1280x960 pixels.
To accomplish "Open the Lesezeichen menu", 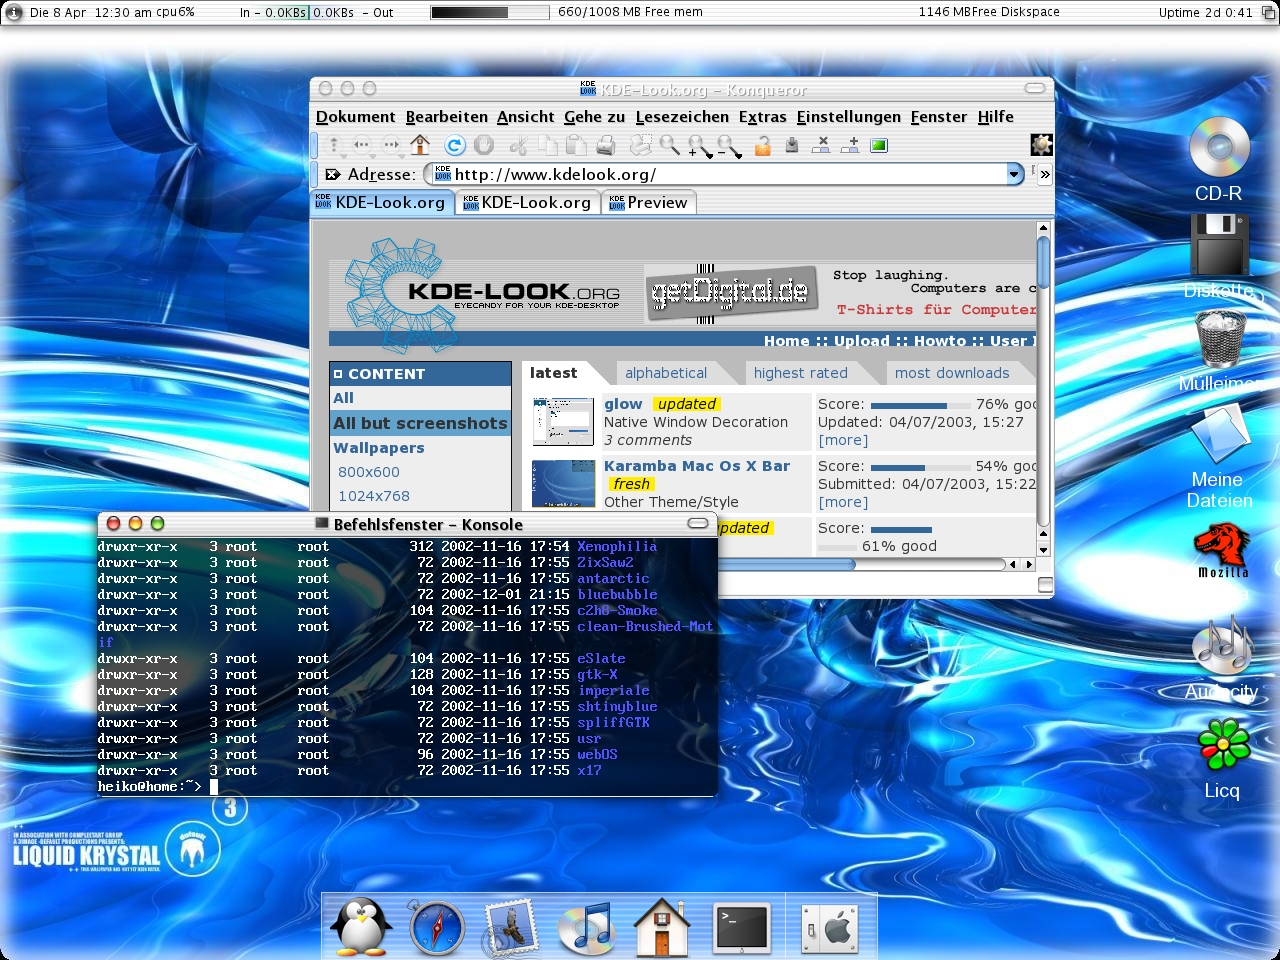I will 682,117.
